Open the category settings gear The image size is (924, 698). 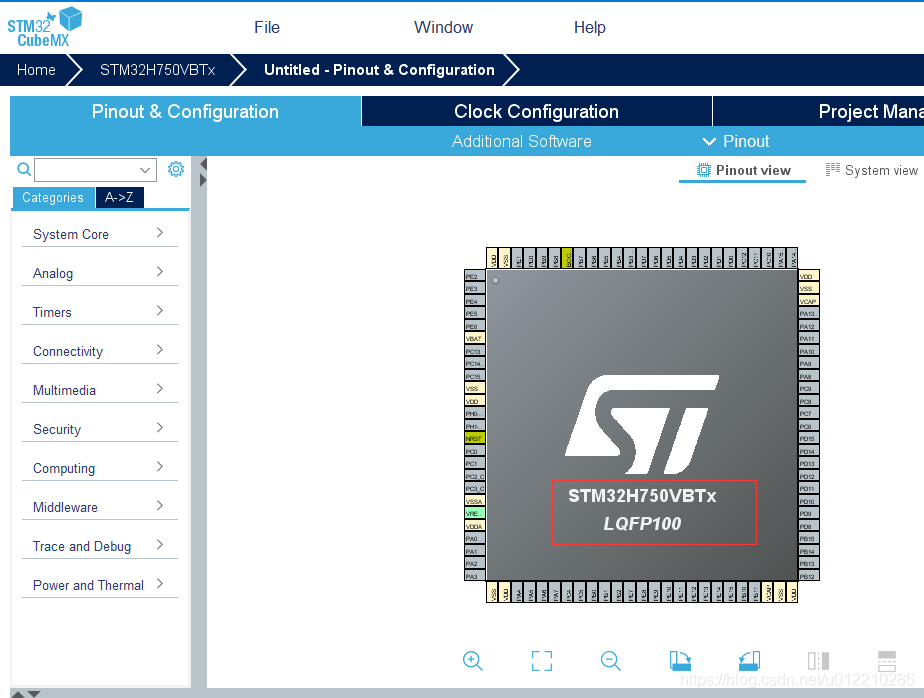pyautogui.click(x=176, y=169)
